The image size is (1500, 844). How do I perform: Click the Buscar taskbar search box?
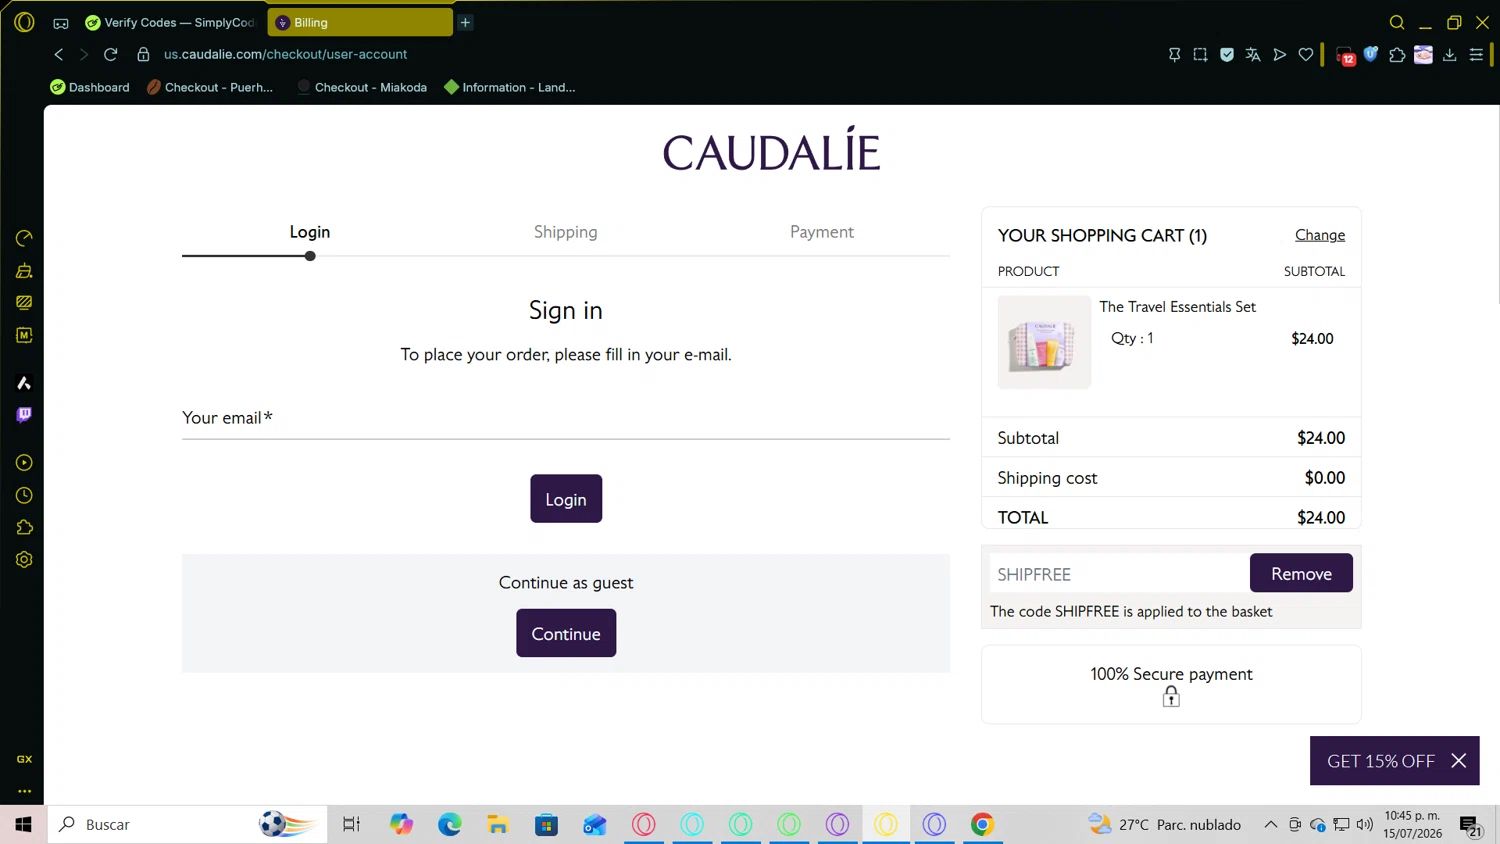187,825
